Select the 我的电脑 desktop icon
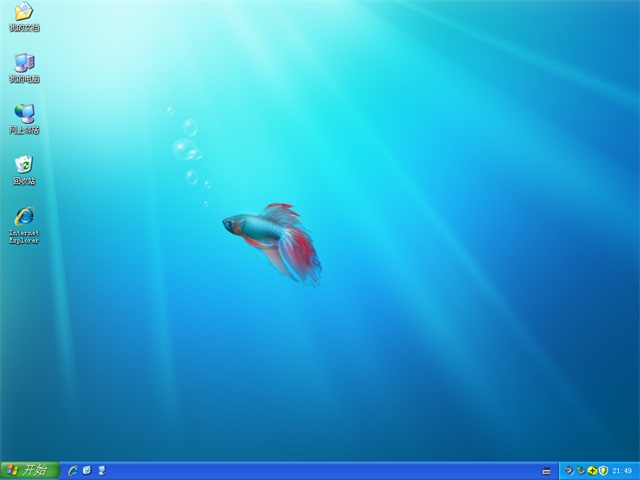The width and height of the screenshot is (640, 480). tap(24, 63)
